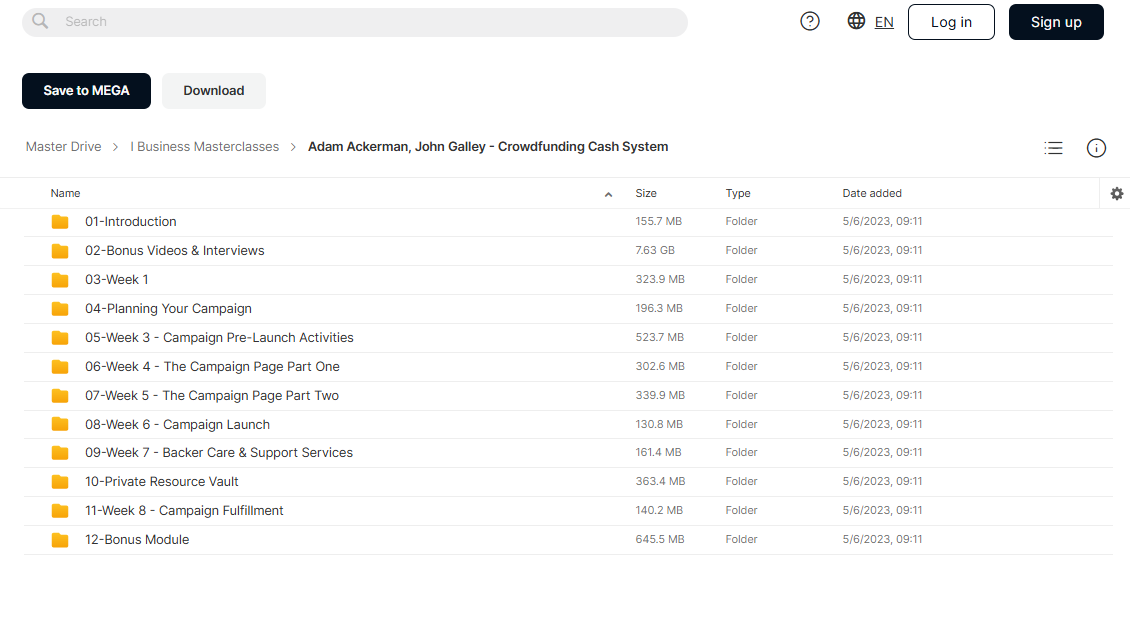Click the Sign up button
Screen dimensions: 1130x633
[1056, 22]
